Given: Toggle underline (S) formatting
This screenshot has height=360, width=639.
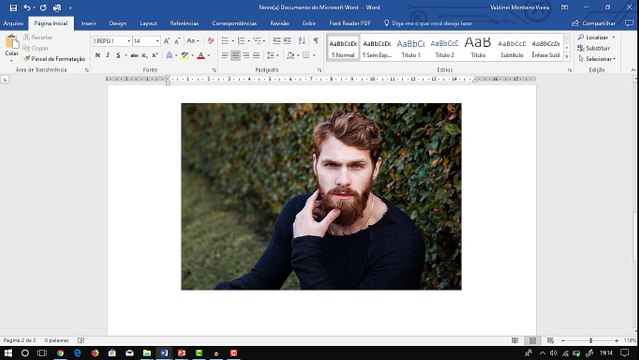Looking at the screenshot, I should click(x=118, y=55).
